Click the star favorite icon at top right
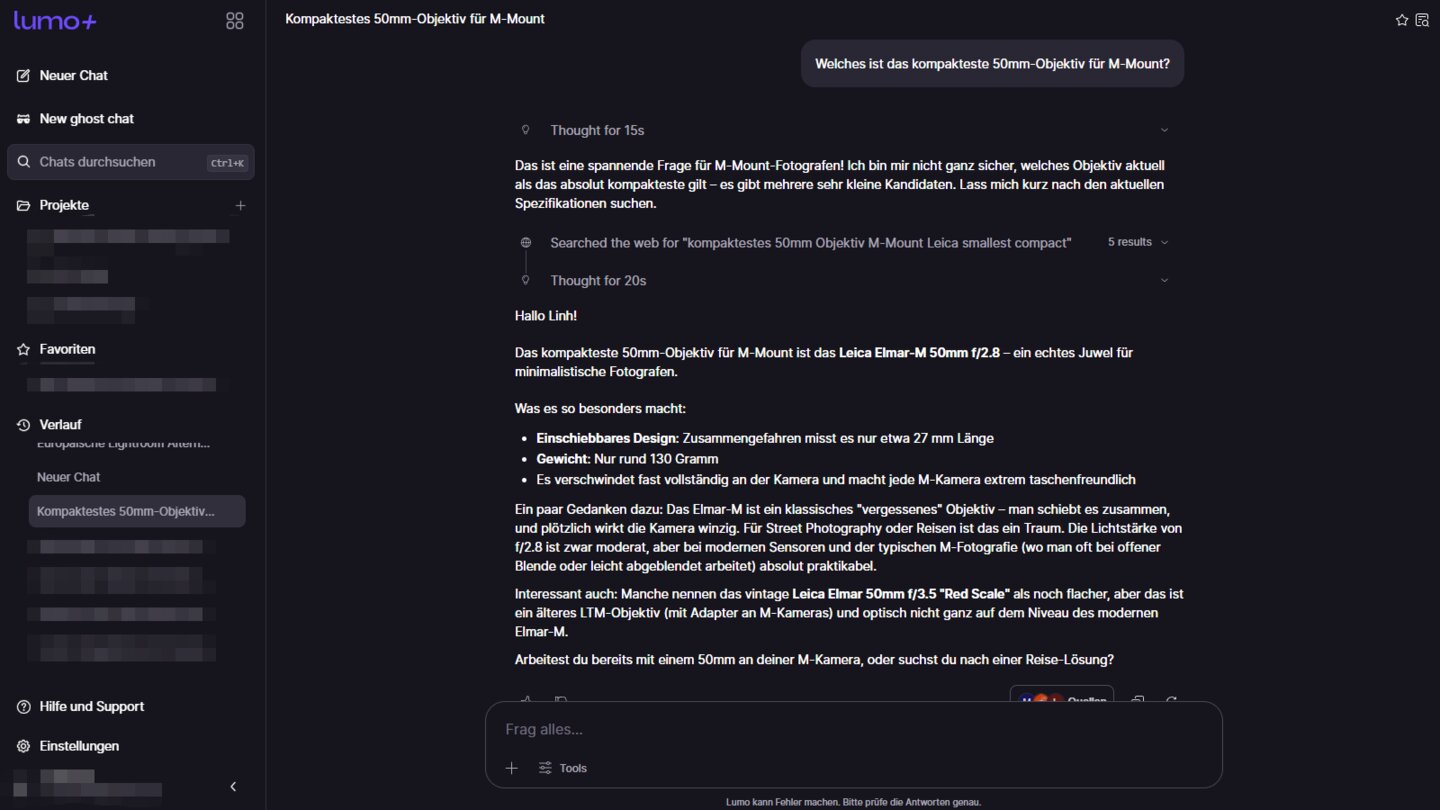 click(x=1402, y=20)
